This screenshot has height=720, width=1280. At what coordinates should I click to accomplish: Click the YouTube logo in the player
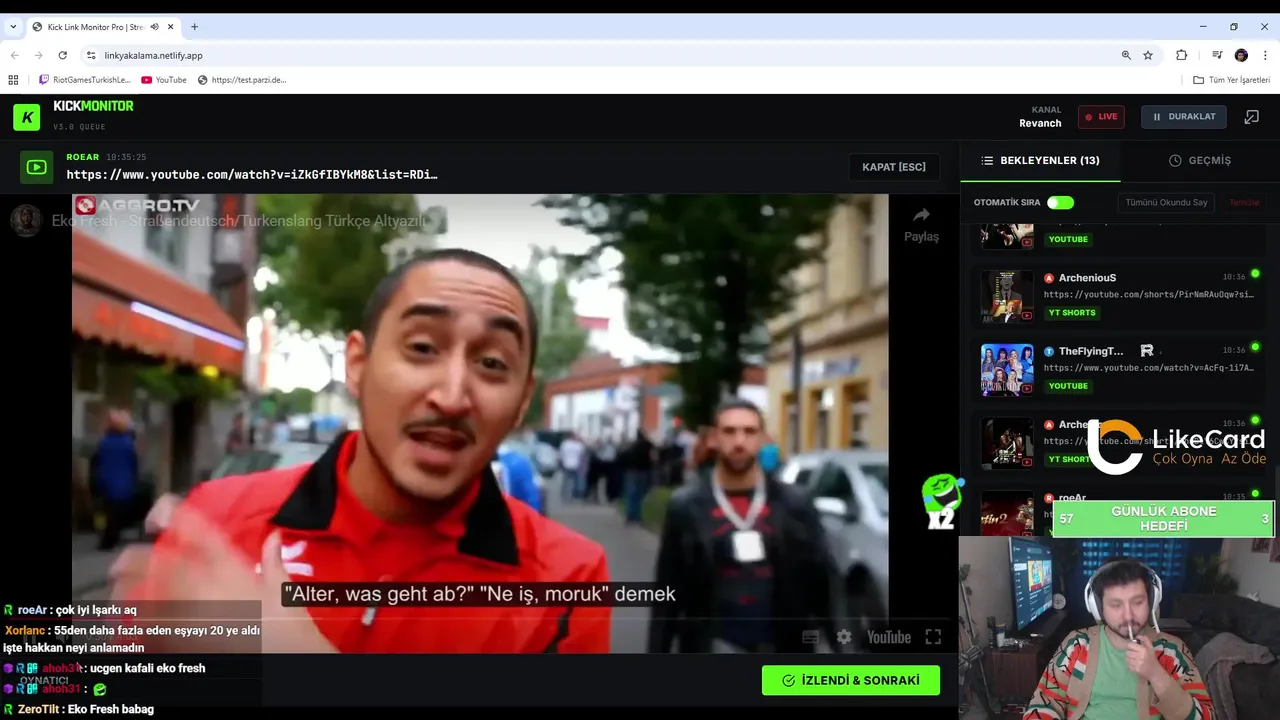pos(888,637)
